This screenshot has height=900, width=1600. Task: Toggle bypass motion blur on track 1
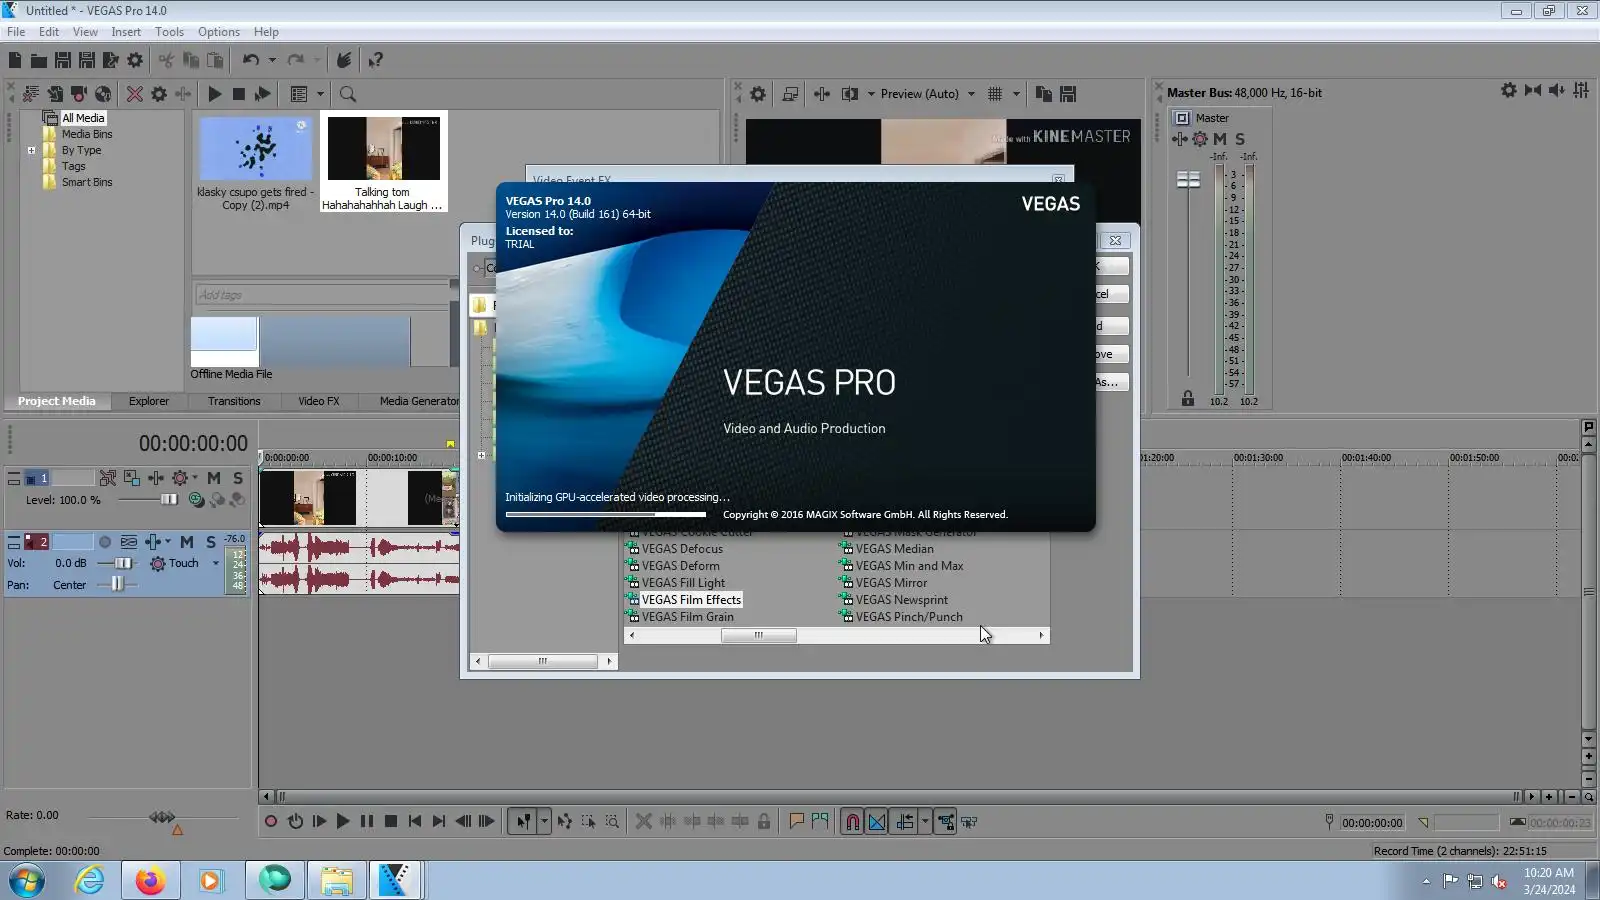[x=107, y=479]
